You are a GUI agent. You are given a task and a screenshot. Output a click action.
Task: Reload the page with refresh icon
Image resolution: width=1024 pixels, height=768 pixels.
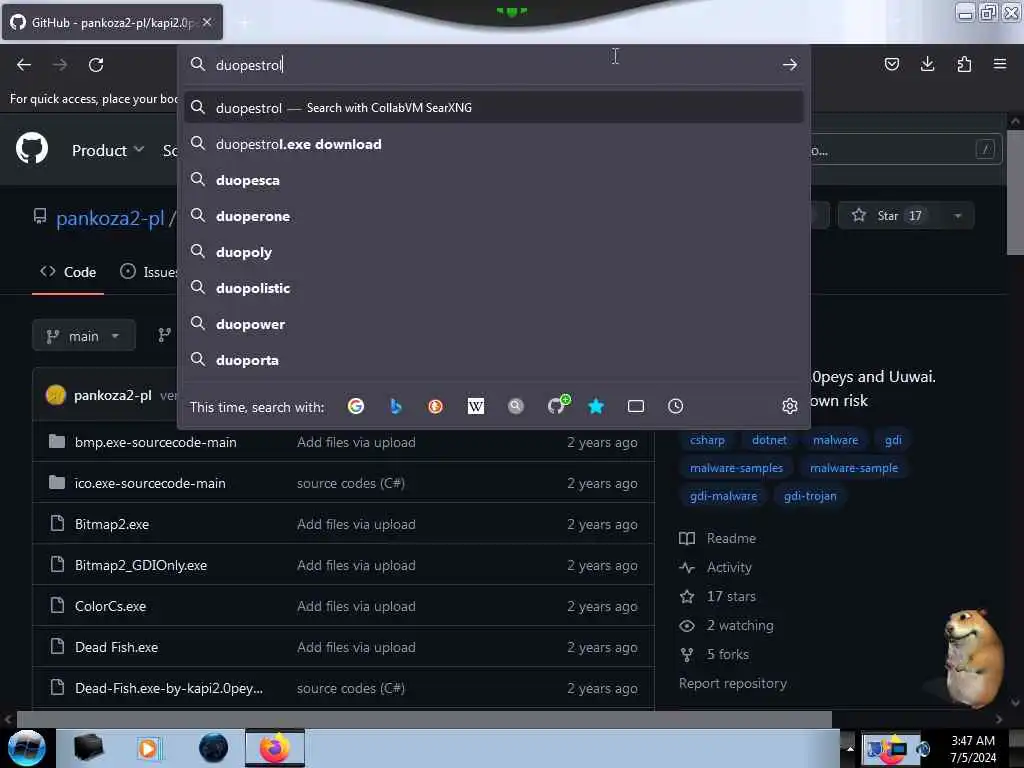point(96,65)
